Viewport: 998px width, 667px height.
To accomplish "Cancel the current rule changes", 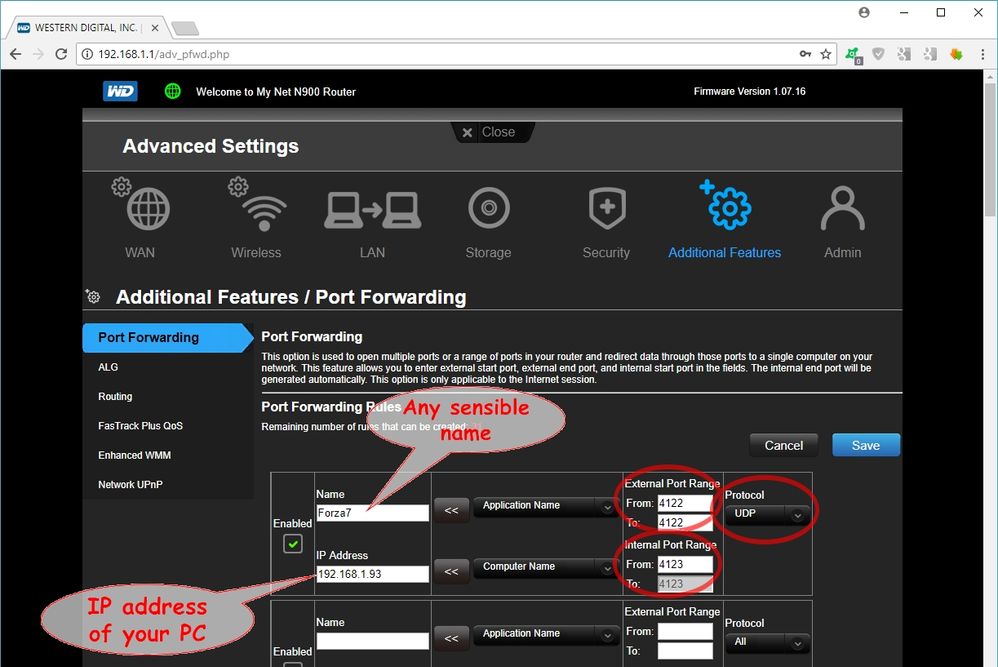I will coord(783,445).
